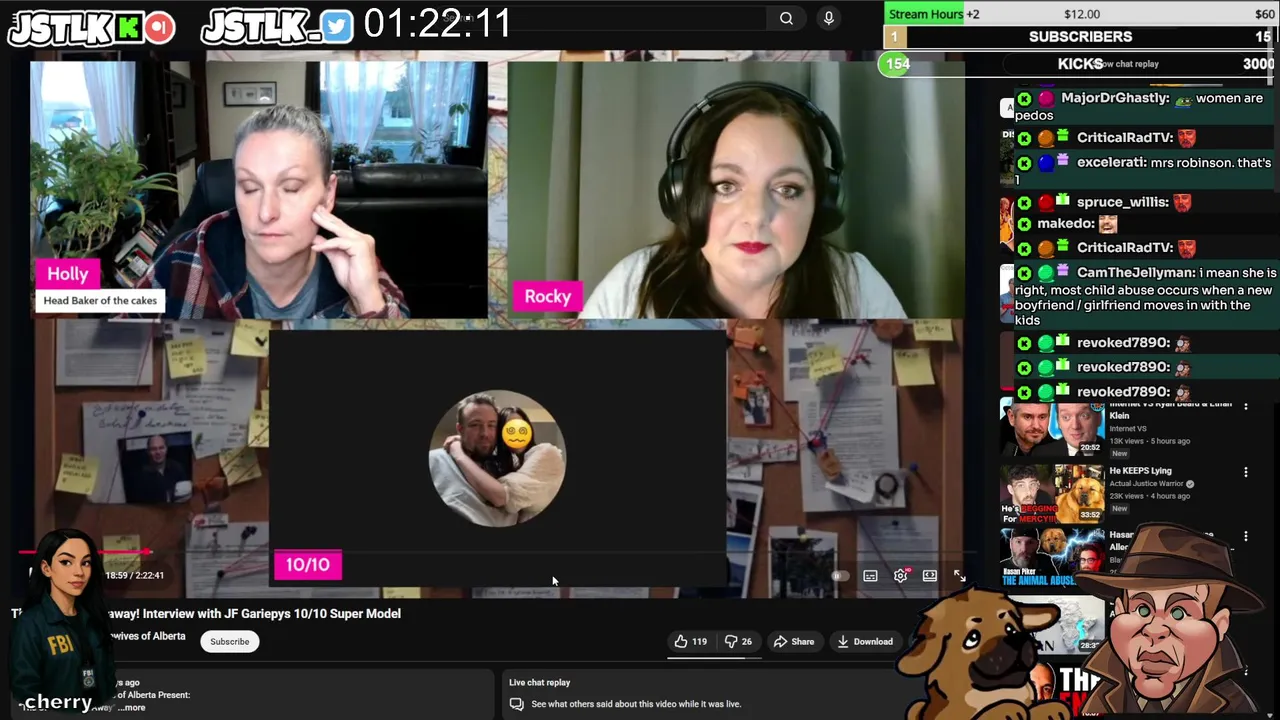
Task: Click the Twitter bird icon in overlay
Action: point(337,27)
